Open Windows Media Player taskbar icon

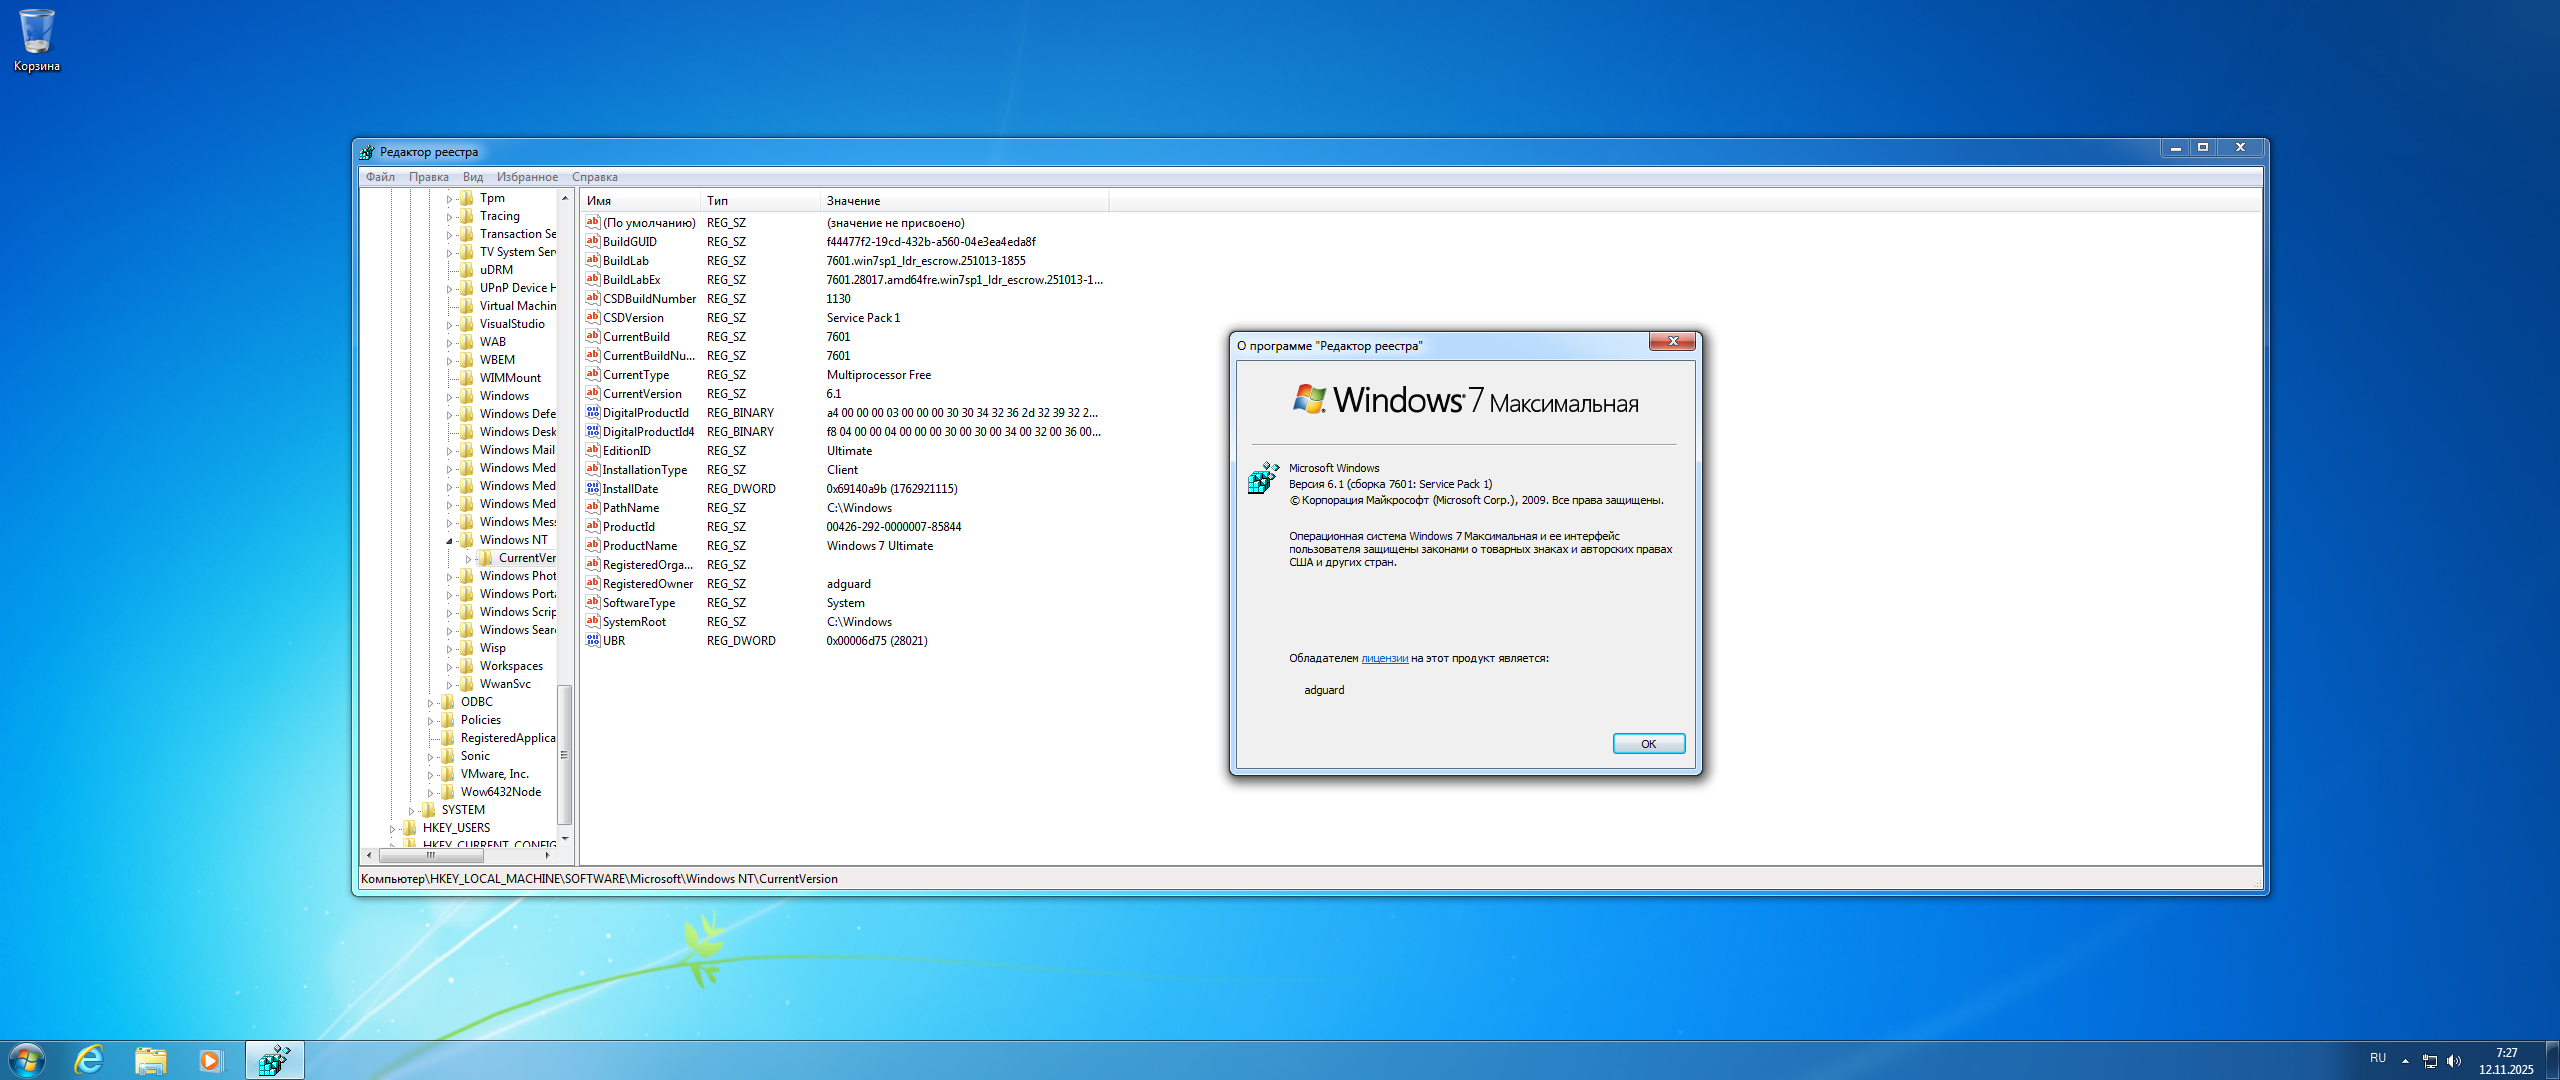pyautogui.click(x=210, y=1060)
